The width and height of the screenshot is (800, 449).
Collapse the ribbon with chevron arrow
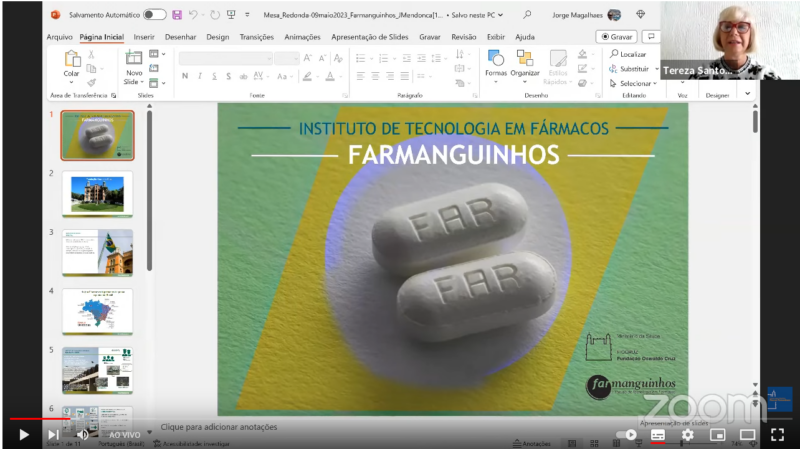coord(747,94)
